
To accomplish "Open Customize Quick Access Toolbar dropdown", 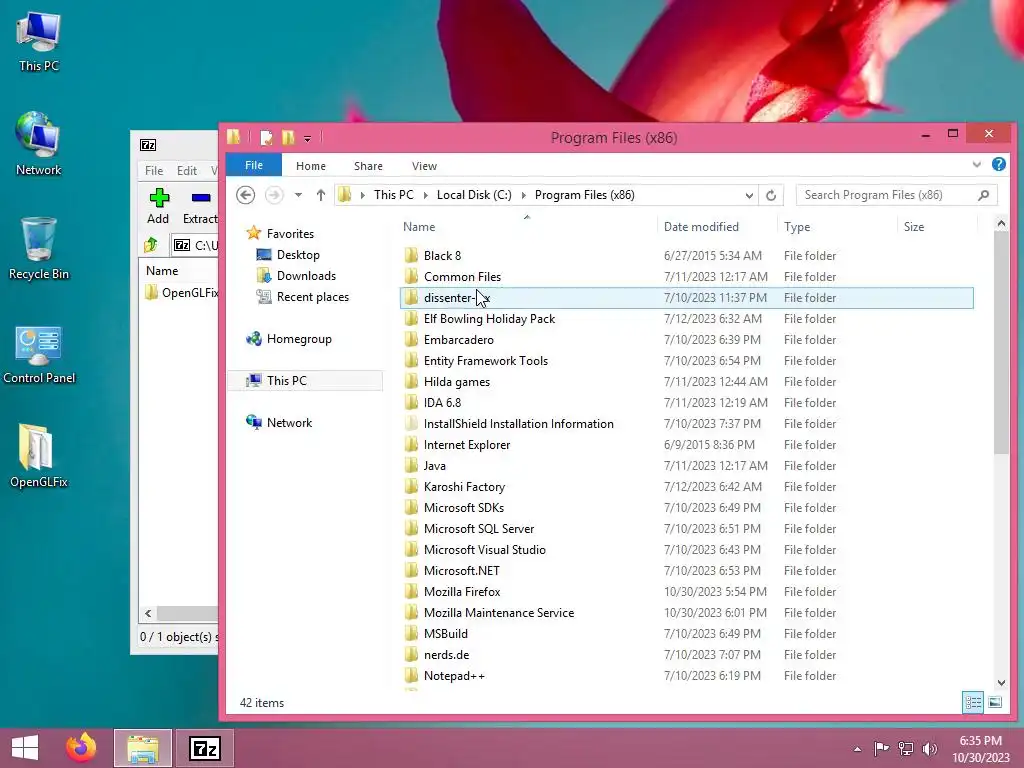I will click(307, 138).
